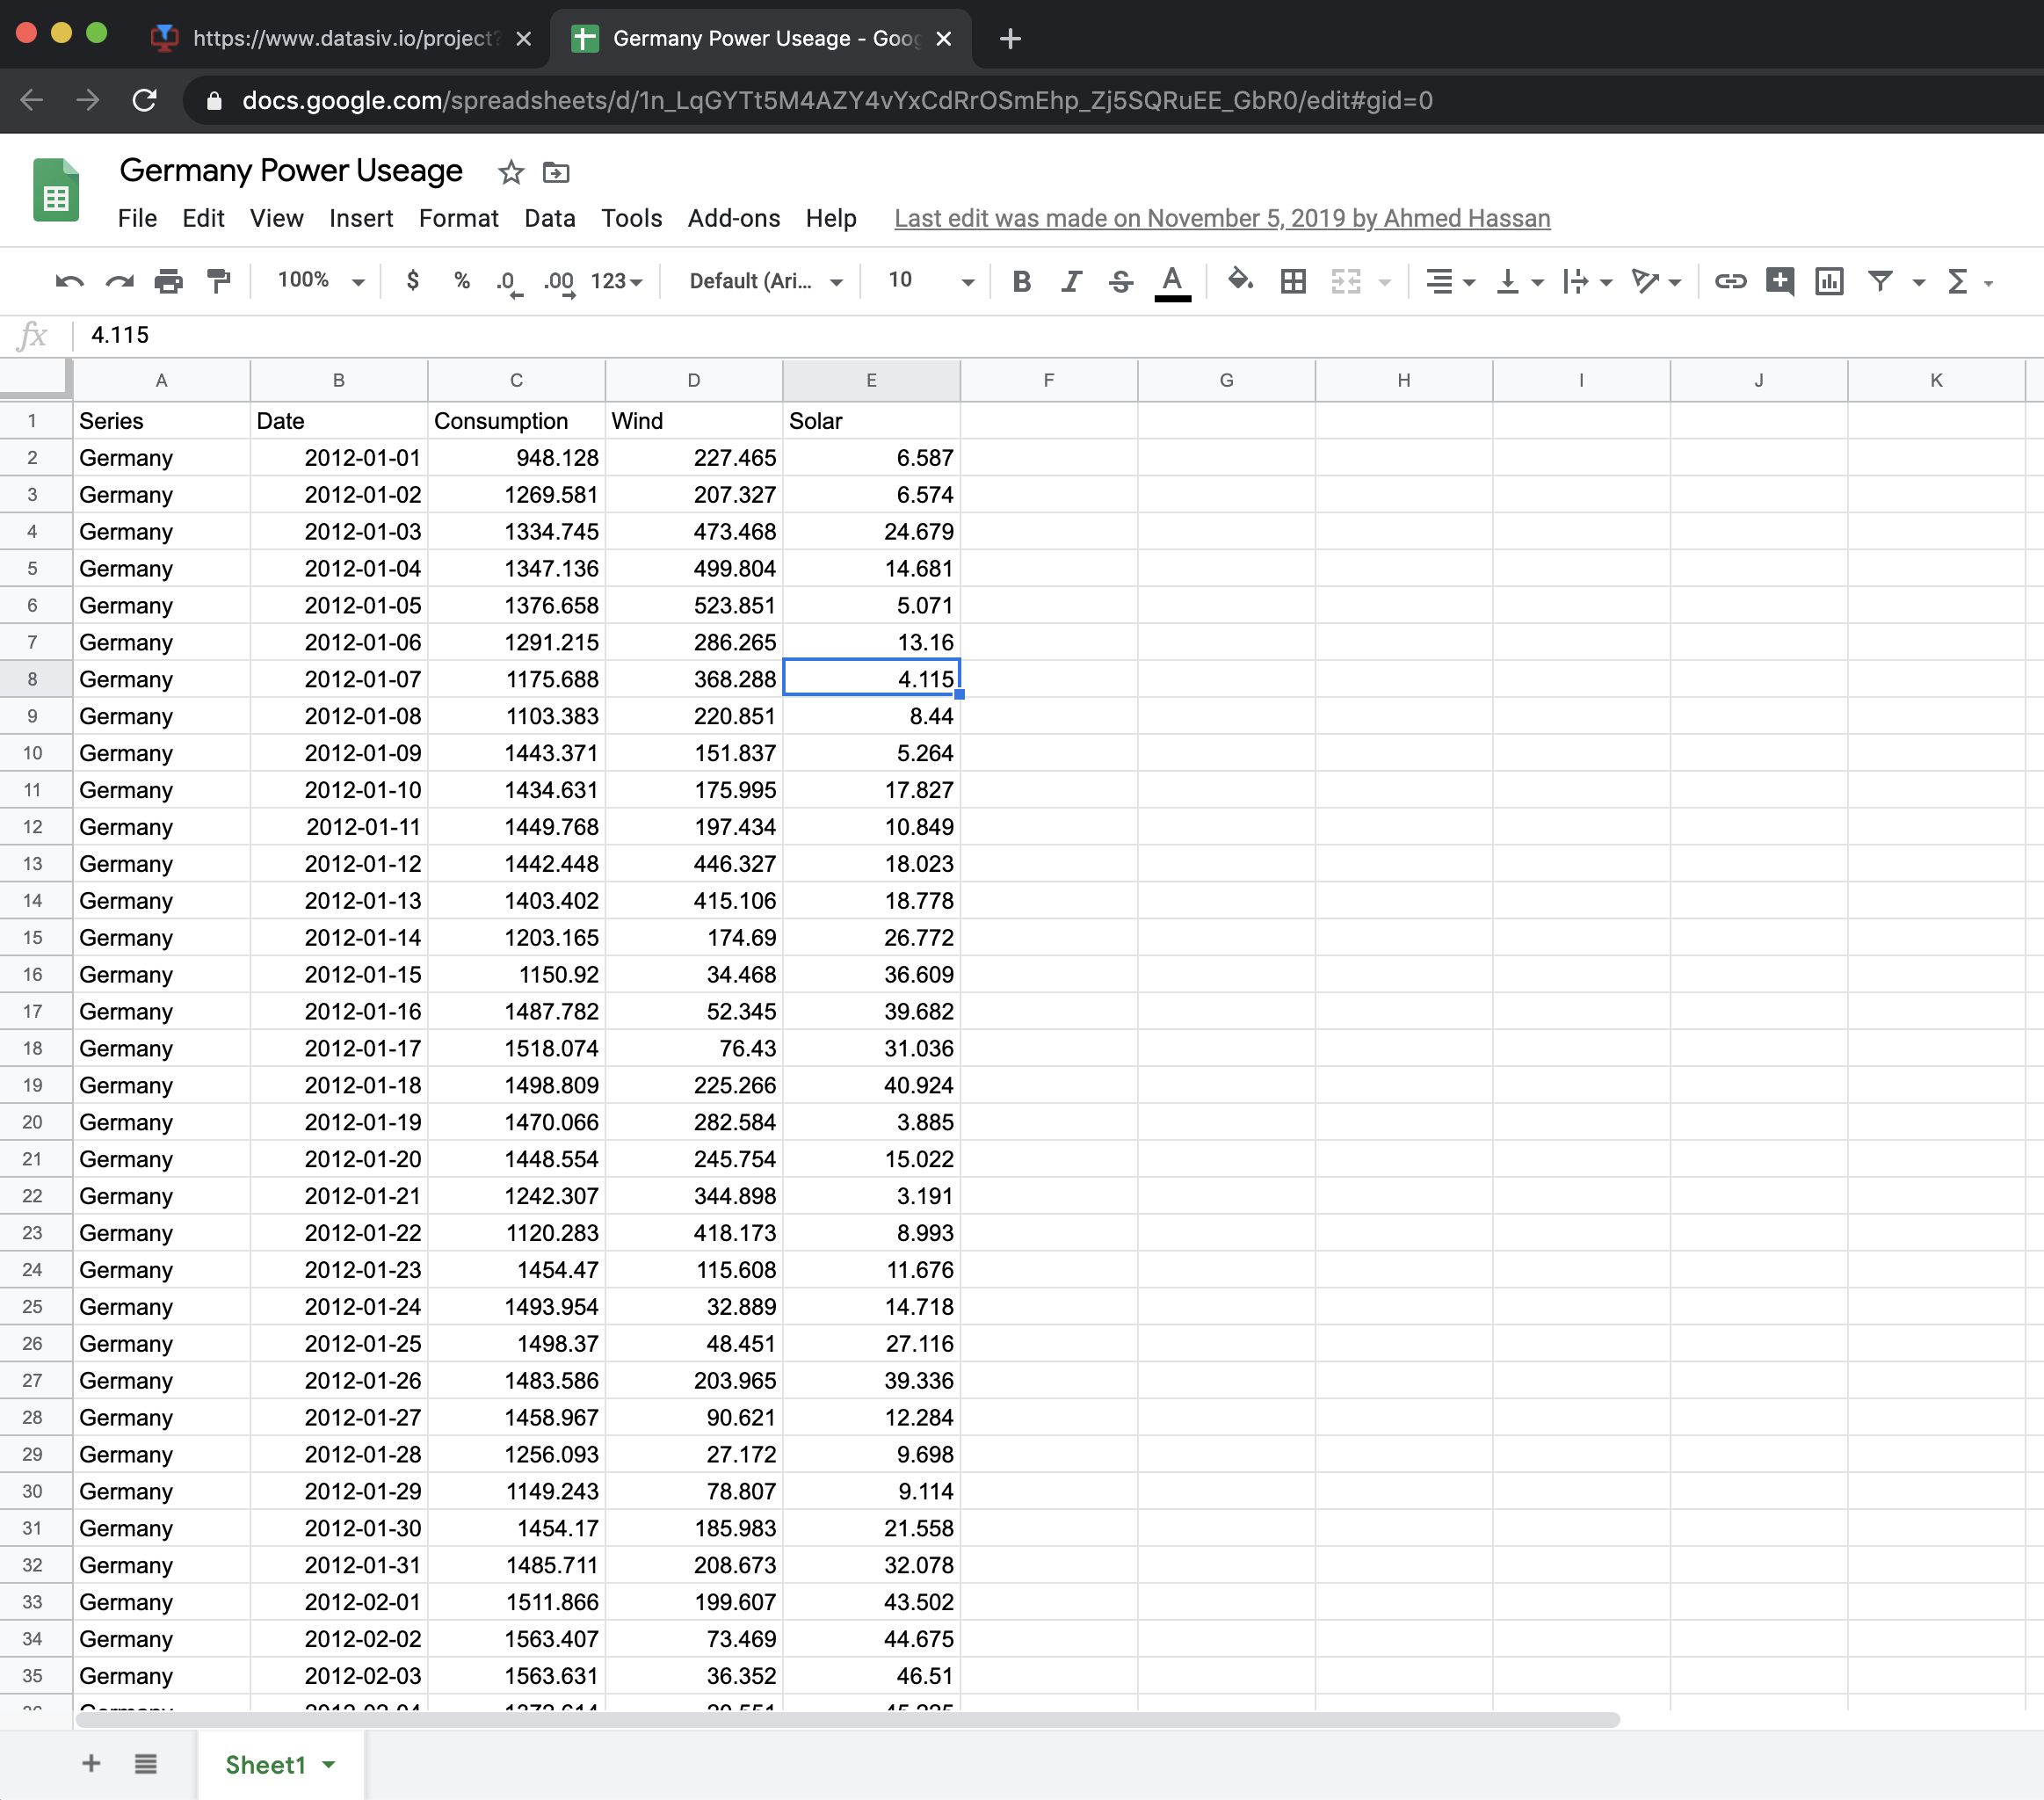This screenshot has width=2044, height=1800.
Task: Click the Insert comment icon
Action: click(x=1780, y=281)
